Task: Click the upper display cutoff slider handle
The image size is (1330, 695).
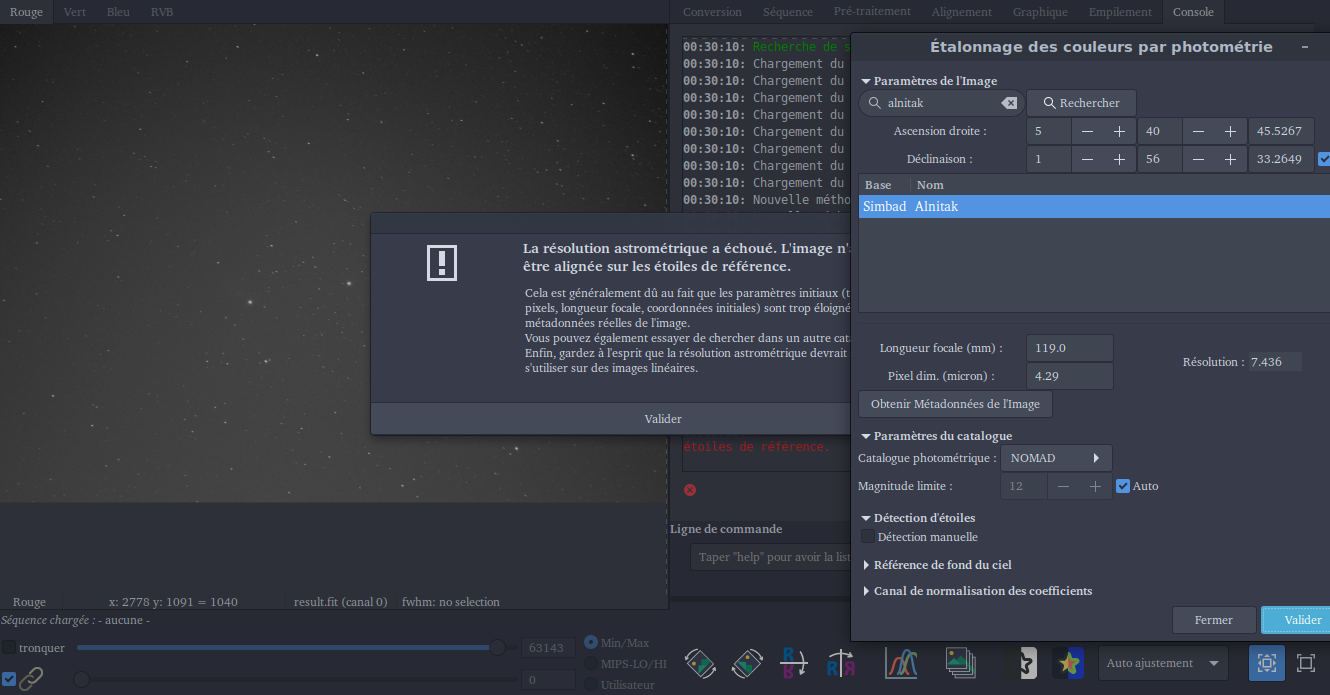Action: [x=497, y=648]
